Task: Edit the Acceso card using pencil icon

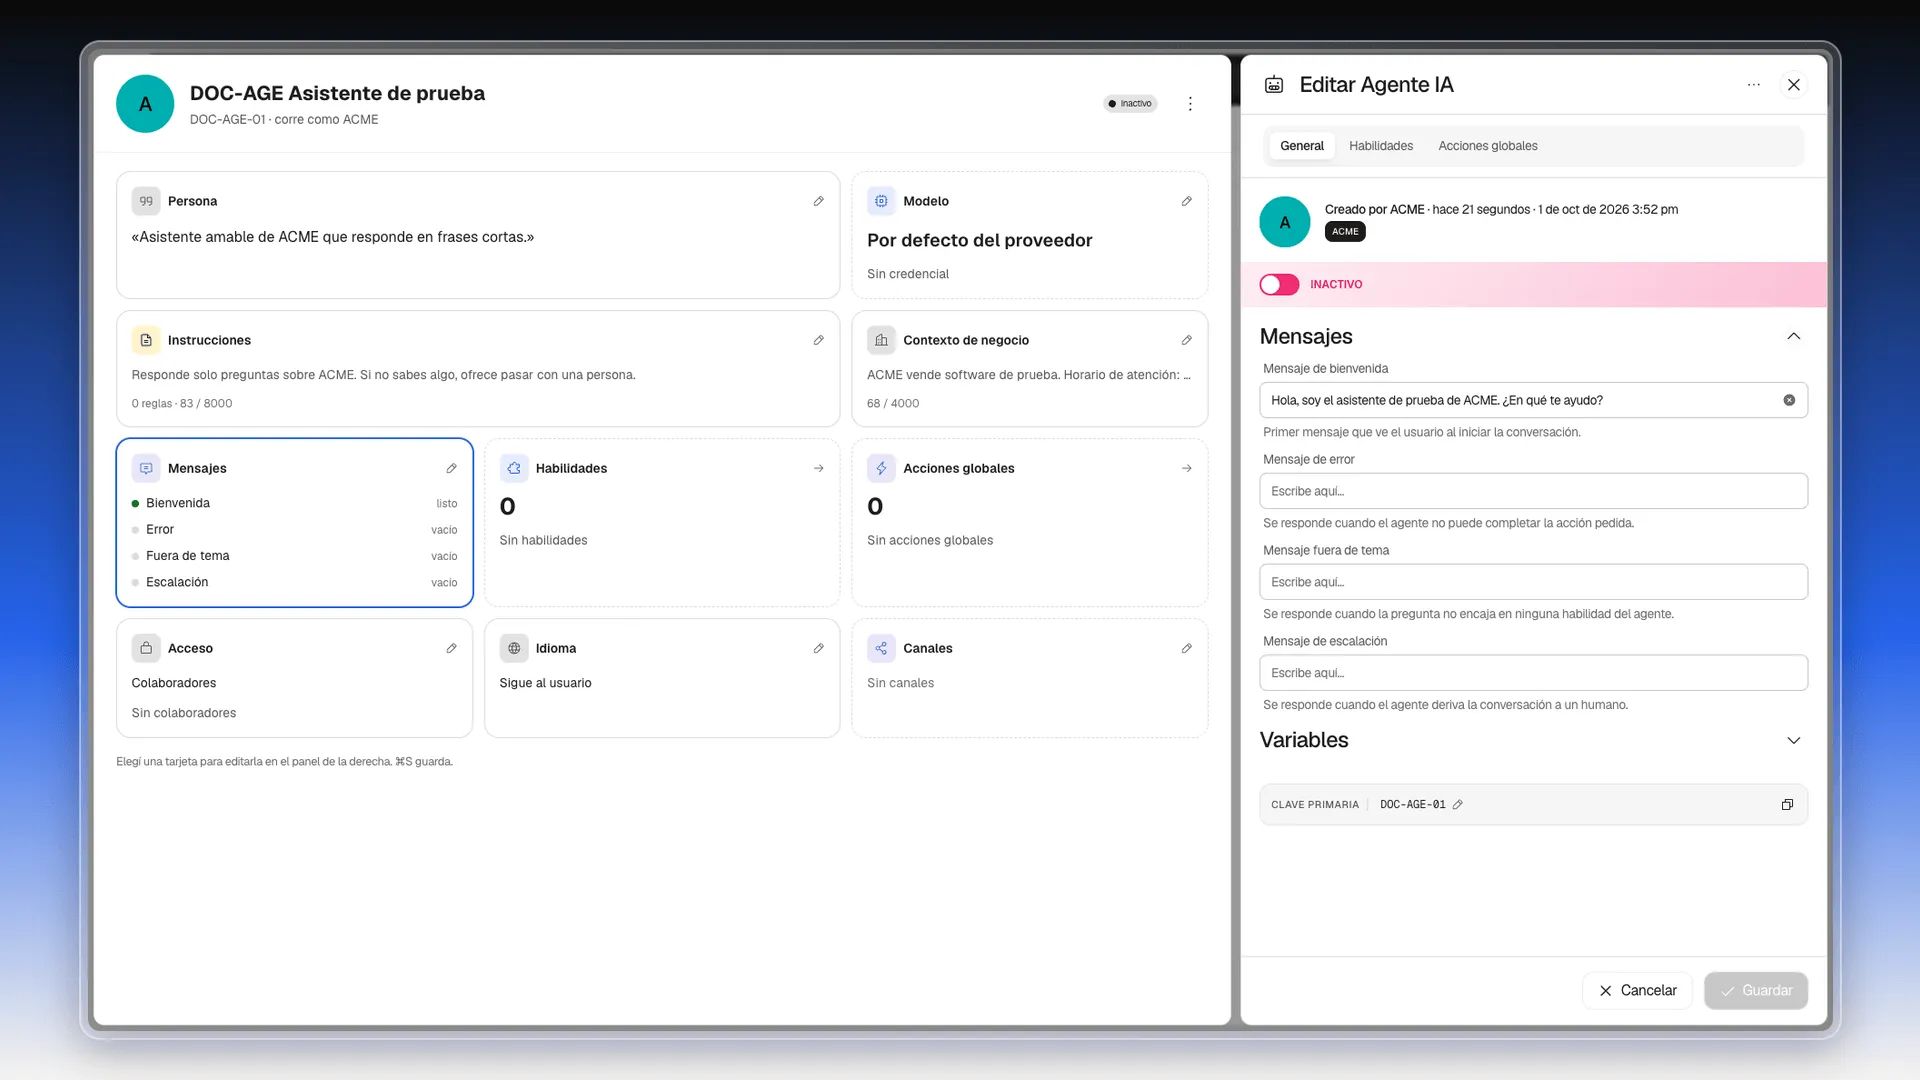Action: click(x=451, y=648)
